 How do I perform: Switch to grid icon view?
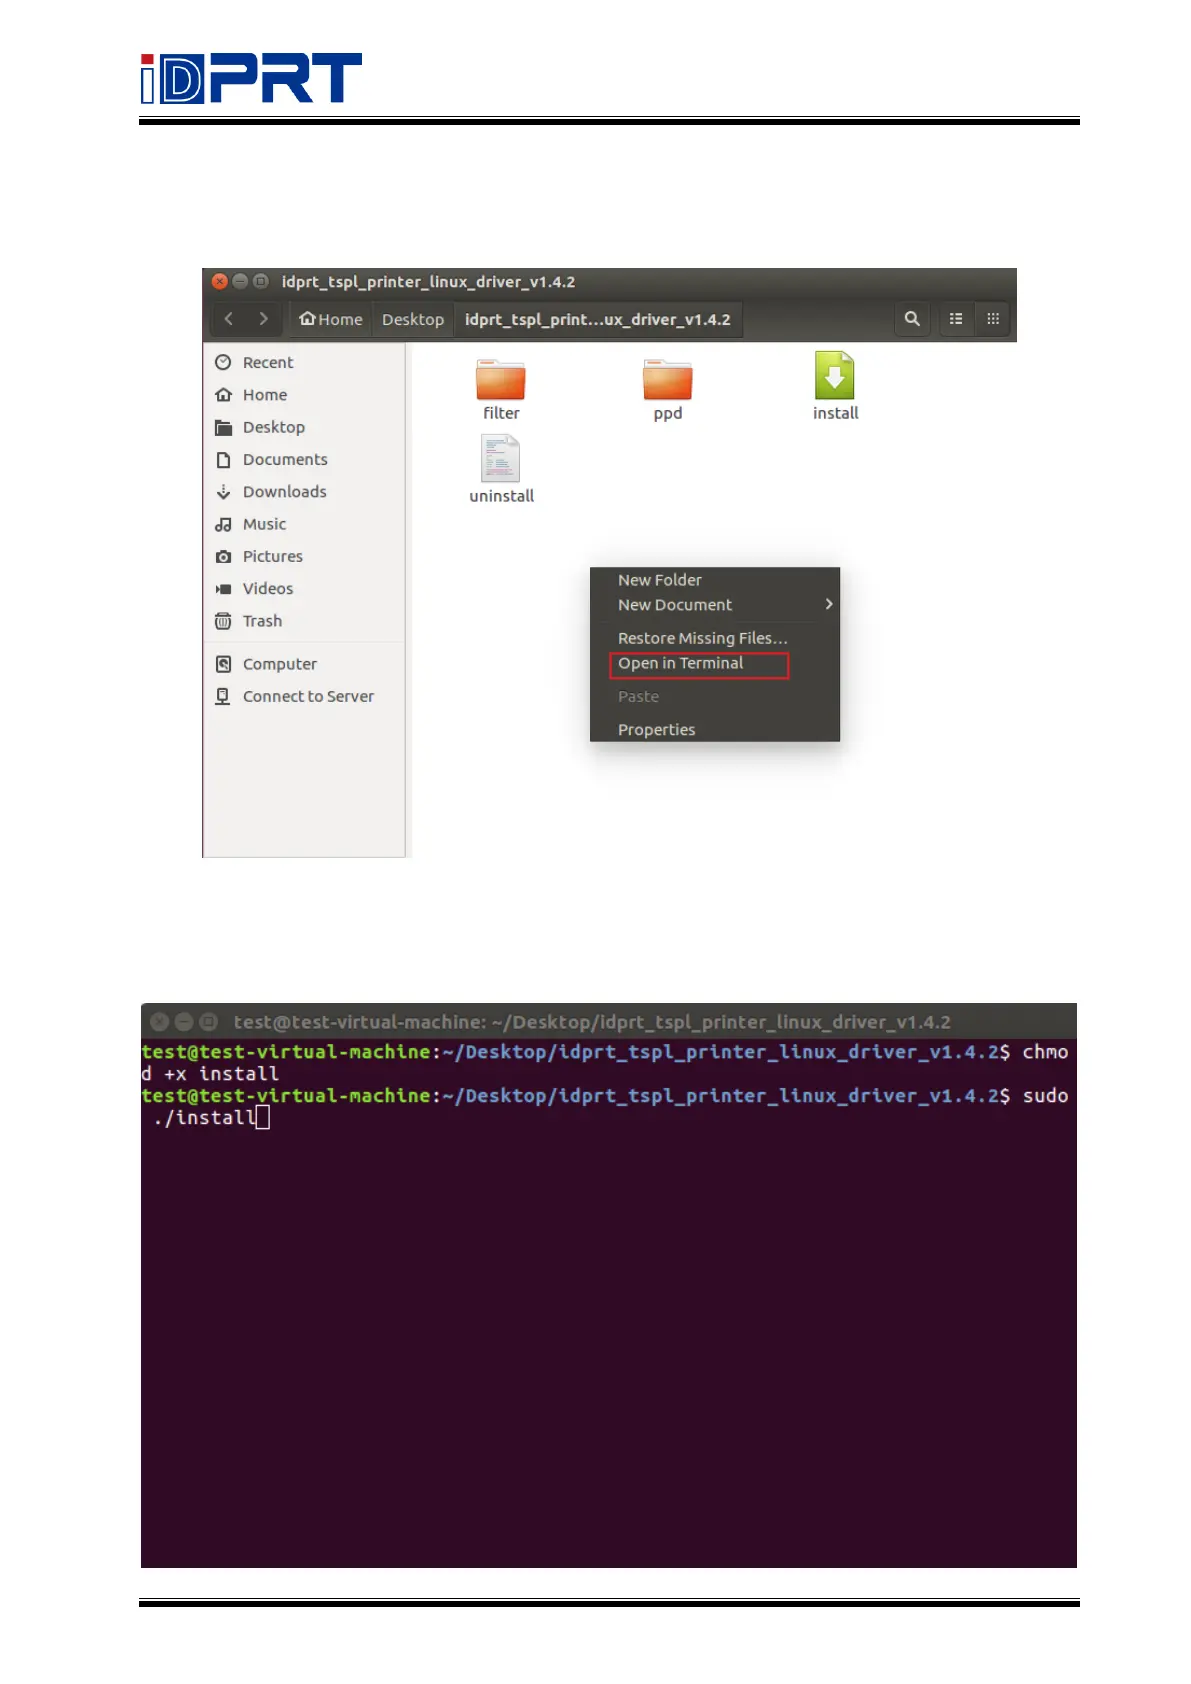pos(993,319)
